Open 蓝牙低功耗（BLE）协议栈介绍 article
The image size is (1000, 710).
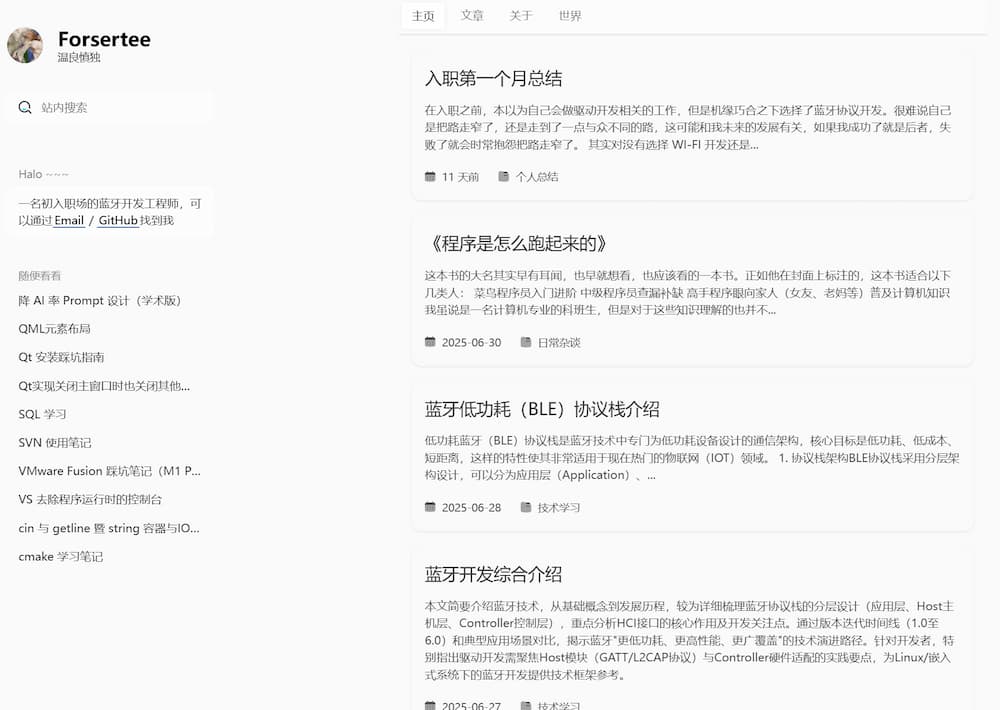tap(541, 409)
